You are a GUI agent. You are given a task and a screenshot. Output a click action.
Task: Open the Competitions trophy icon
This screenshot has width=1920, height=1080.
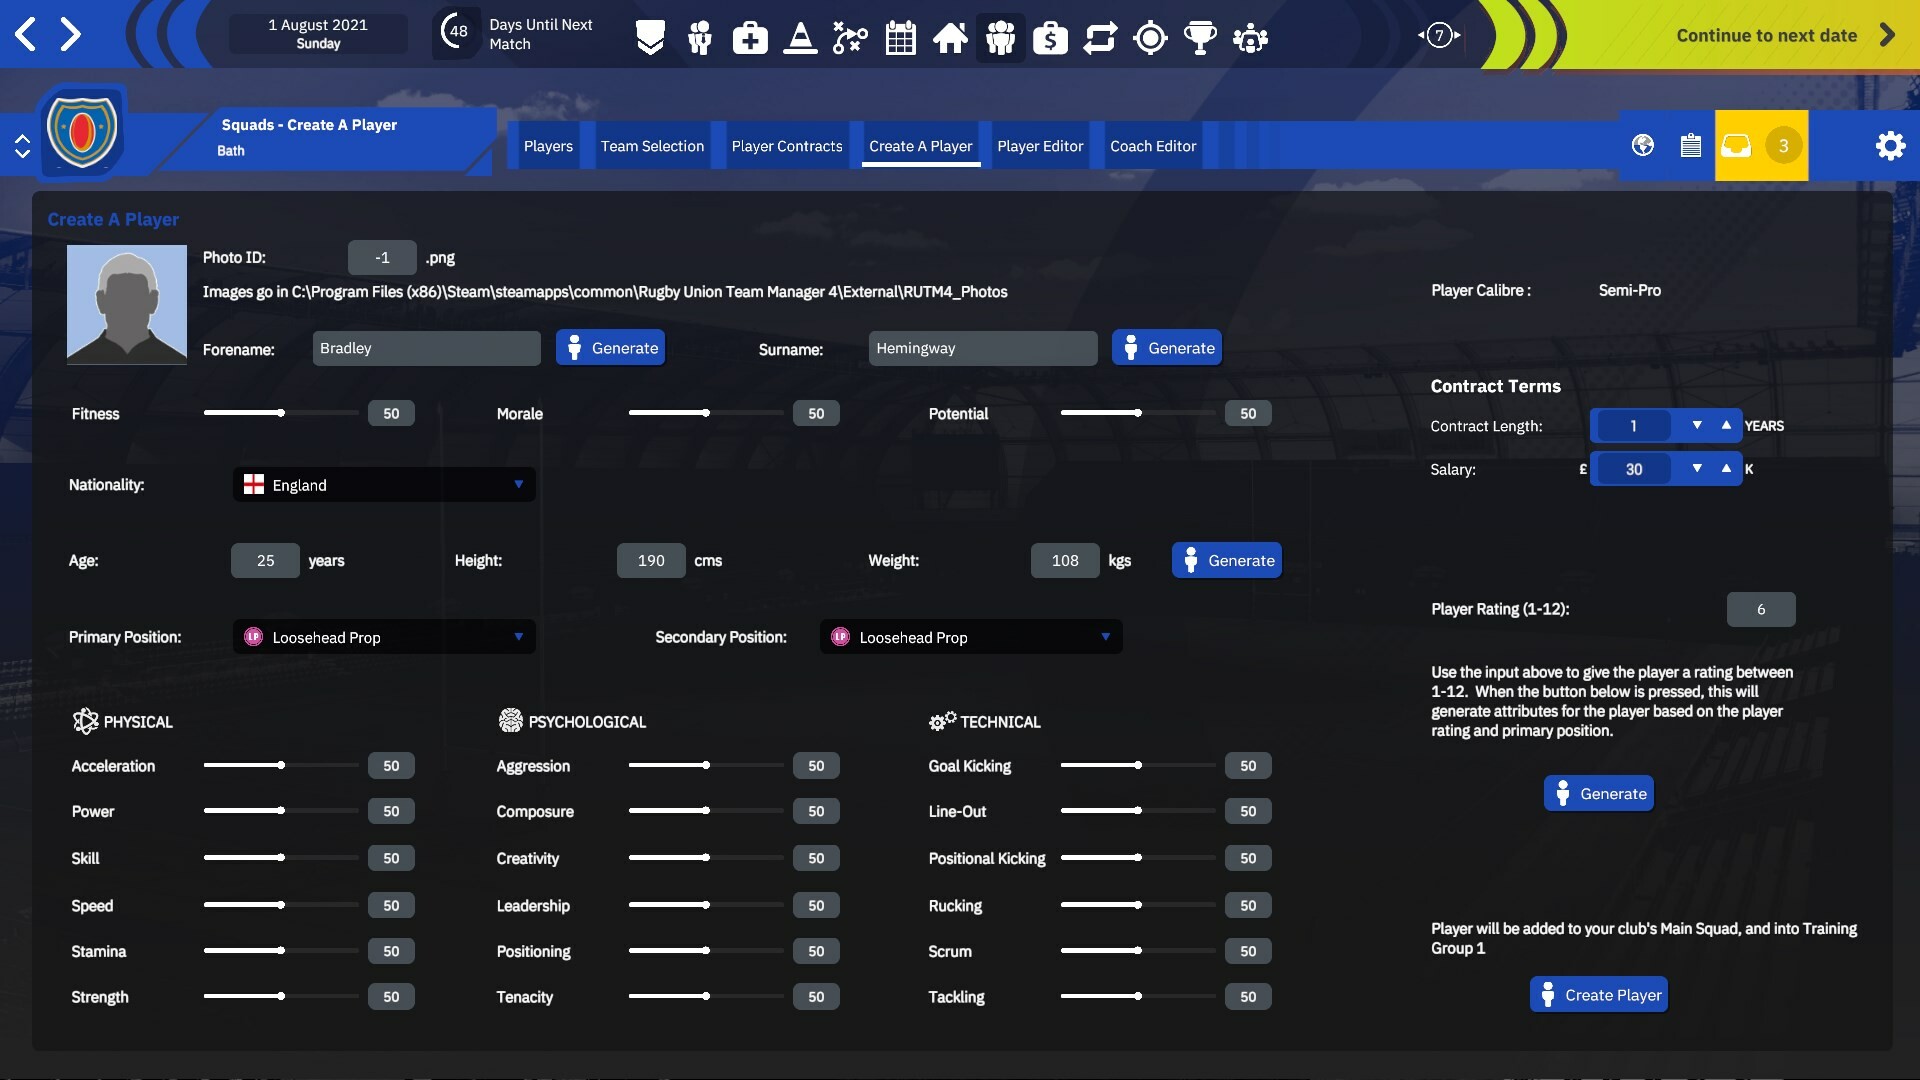[x=1200, y=37]
